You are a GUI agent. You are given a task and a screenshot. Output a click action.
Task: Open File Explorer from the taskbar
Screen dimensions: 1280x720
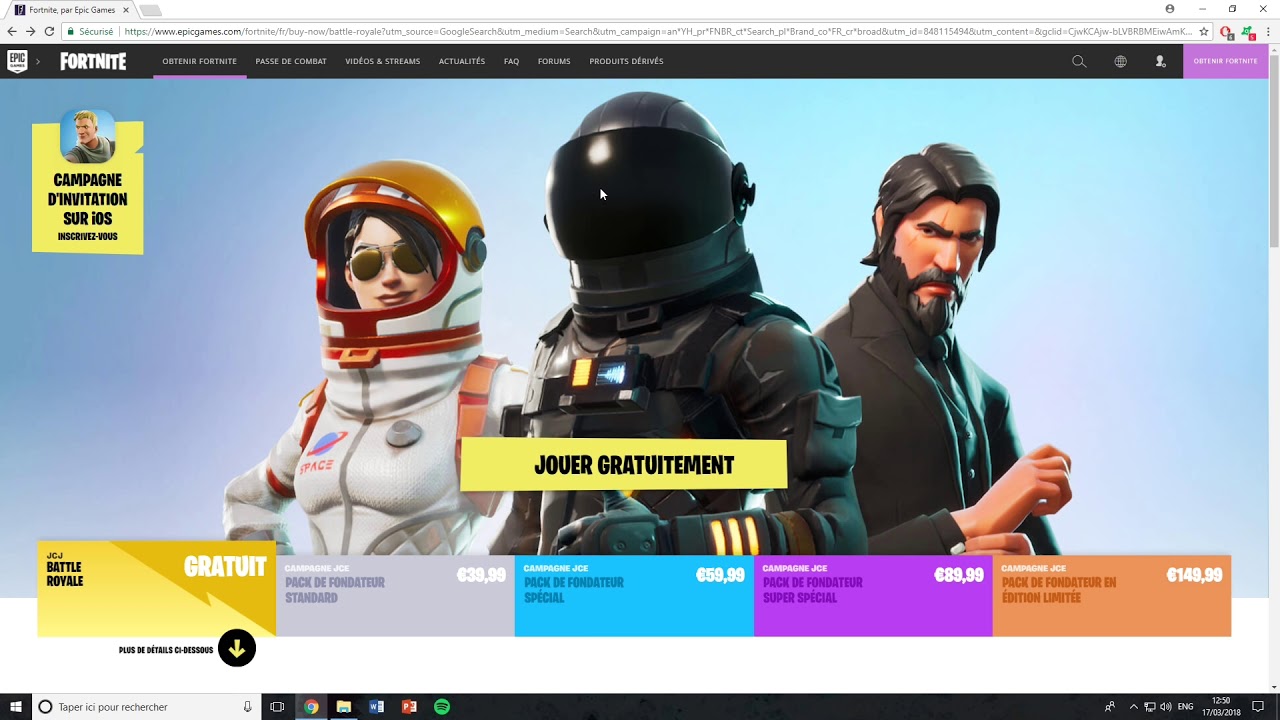click(x=344, y=707)
